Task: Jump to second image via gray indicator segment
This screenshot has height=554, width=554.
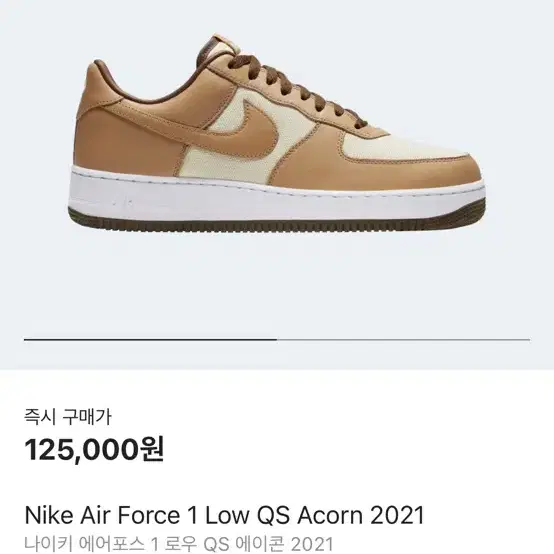Action: [x=403, y=340]
